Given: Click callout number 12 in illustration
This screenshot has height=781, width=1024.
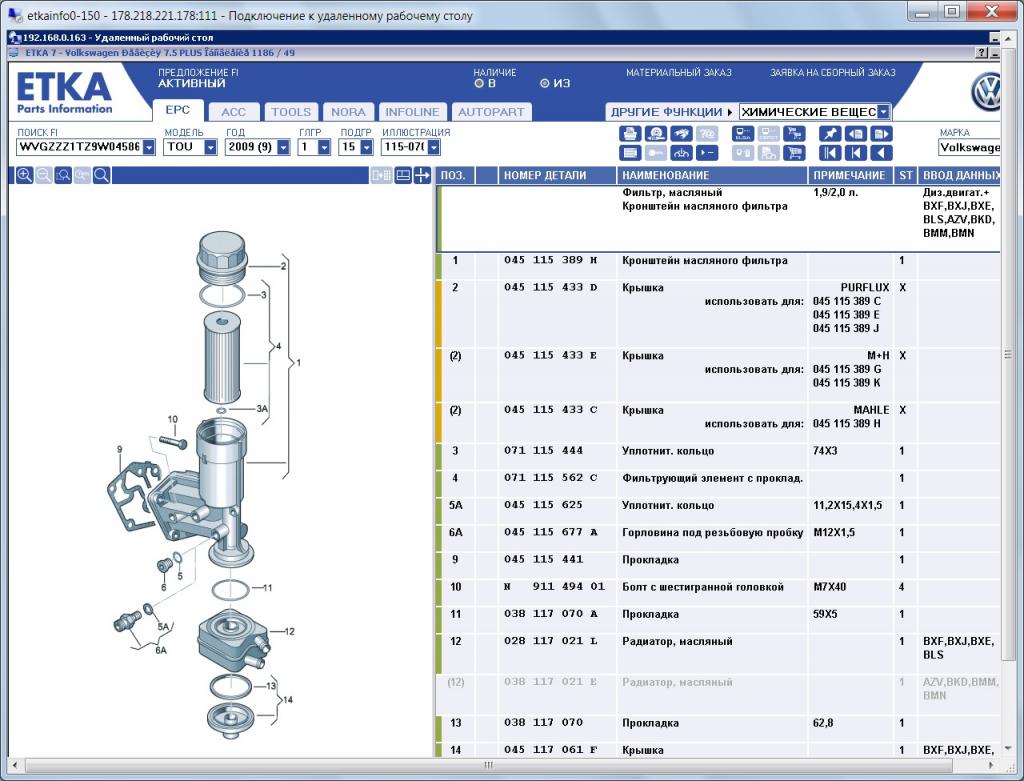Looking at the screenshot, I should (290, 631).
